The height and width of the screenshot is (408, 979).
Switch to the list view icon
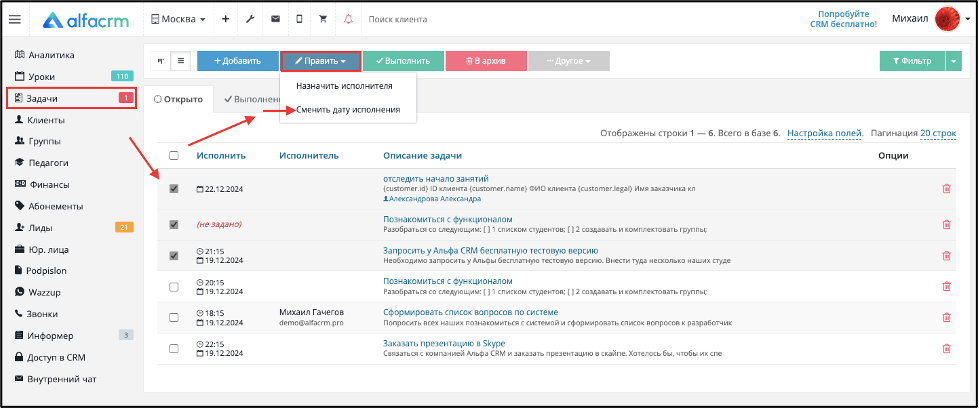(181, 61)
